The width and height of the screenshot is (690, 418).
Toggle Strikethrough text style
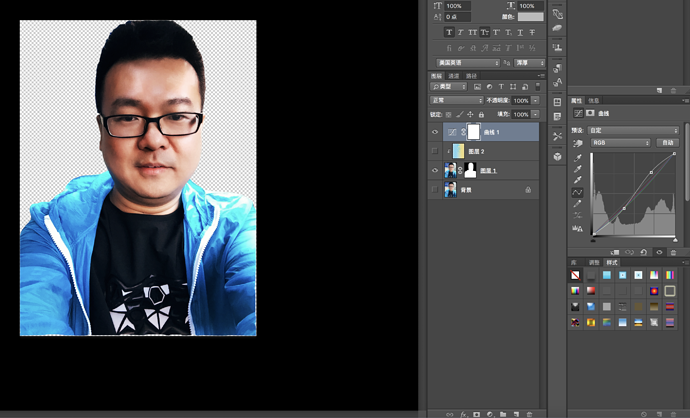coord(532,32)
